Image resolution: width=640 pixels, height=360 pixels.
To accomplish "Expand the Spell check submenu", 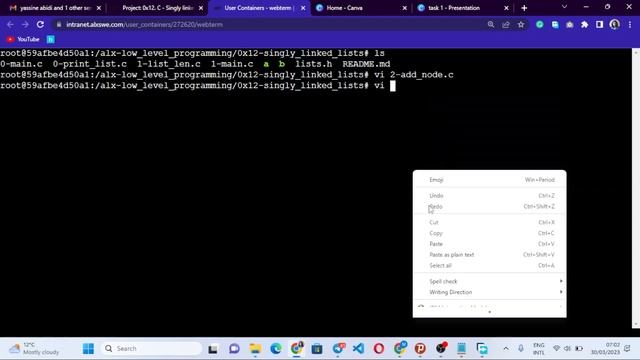I will pyautogui.click(x=489, y=281).
